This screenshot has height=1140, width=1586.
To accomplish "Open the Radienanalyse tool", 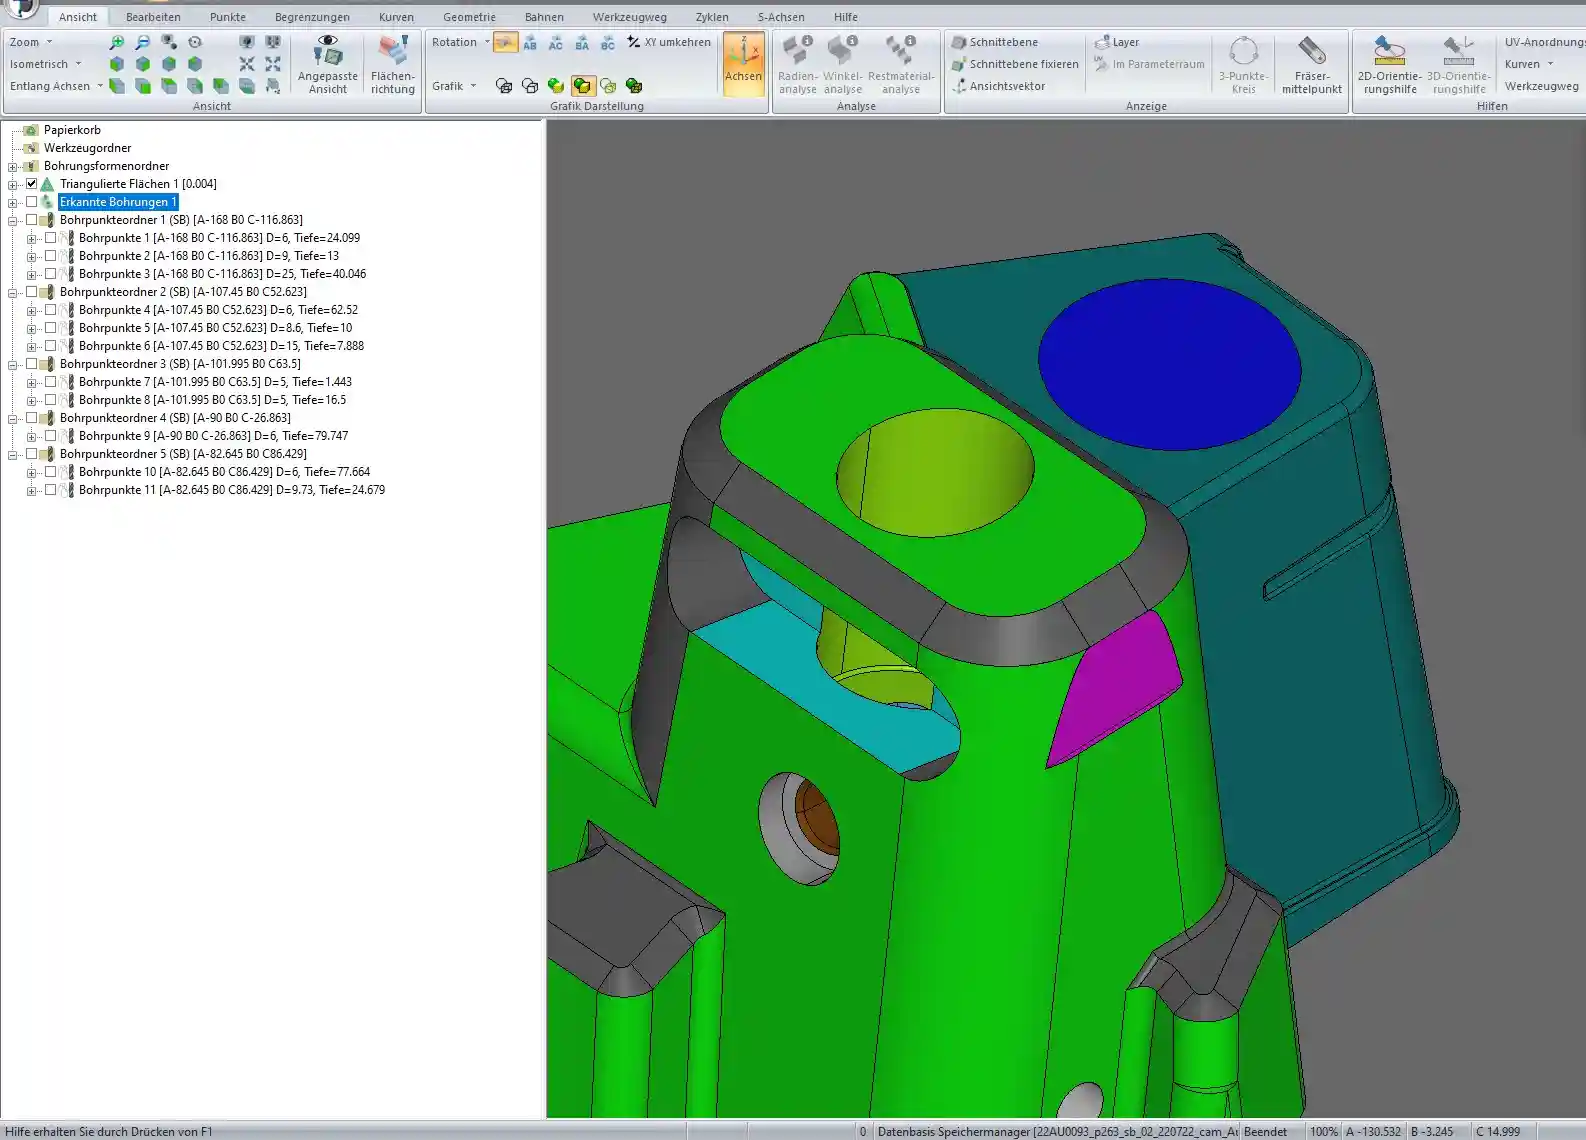I will (x=797, y=65).
